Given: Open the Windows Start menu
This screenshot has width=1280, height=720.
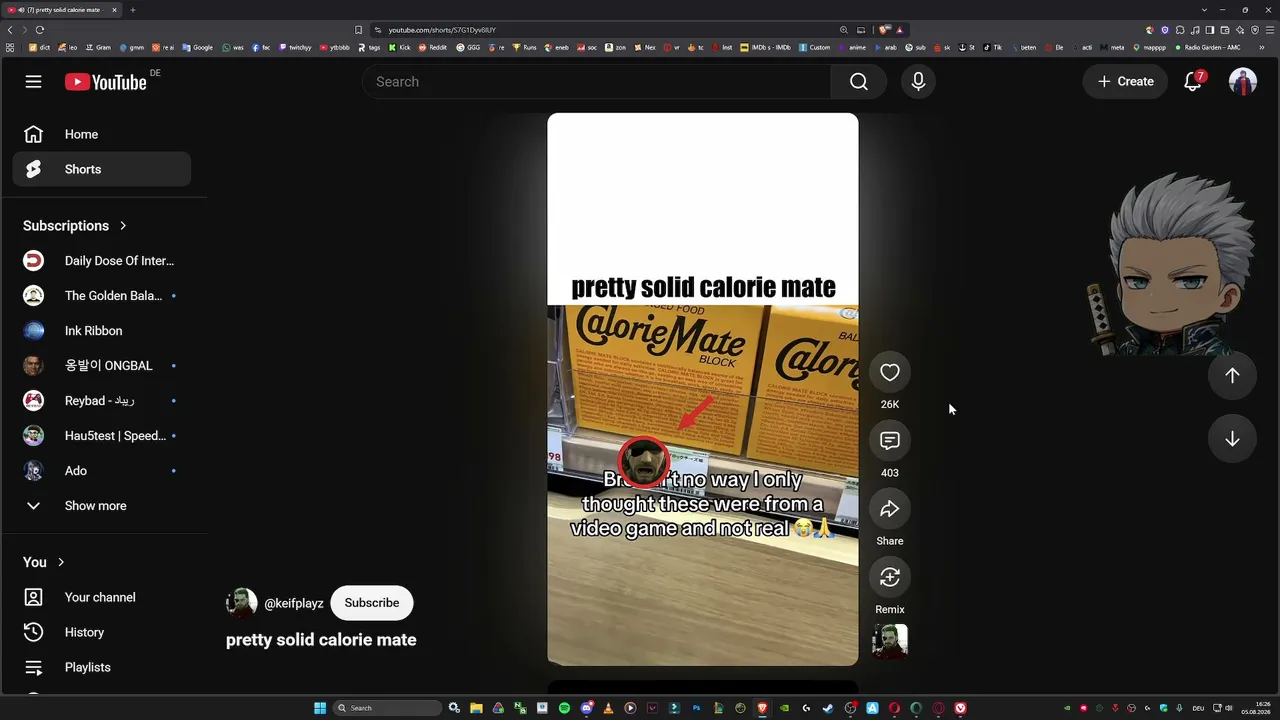Looking at the screenshot, I should coord(320,708).
